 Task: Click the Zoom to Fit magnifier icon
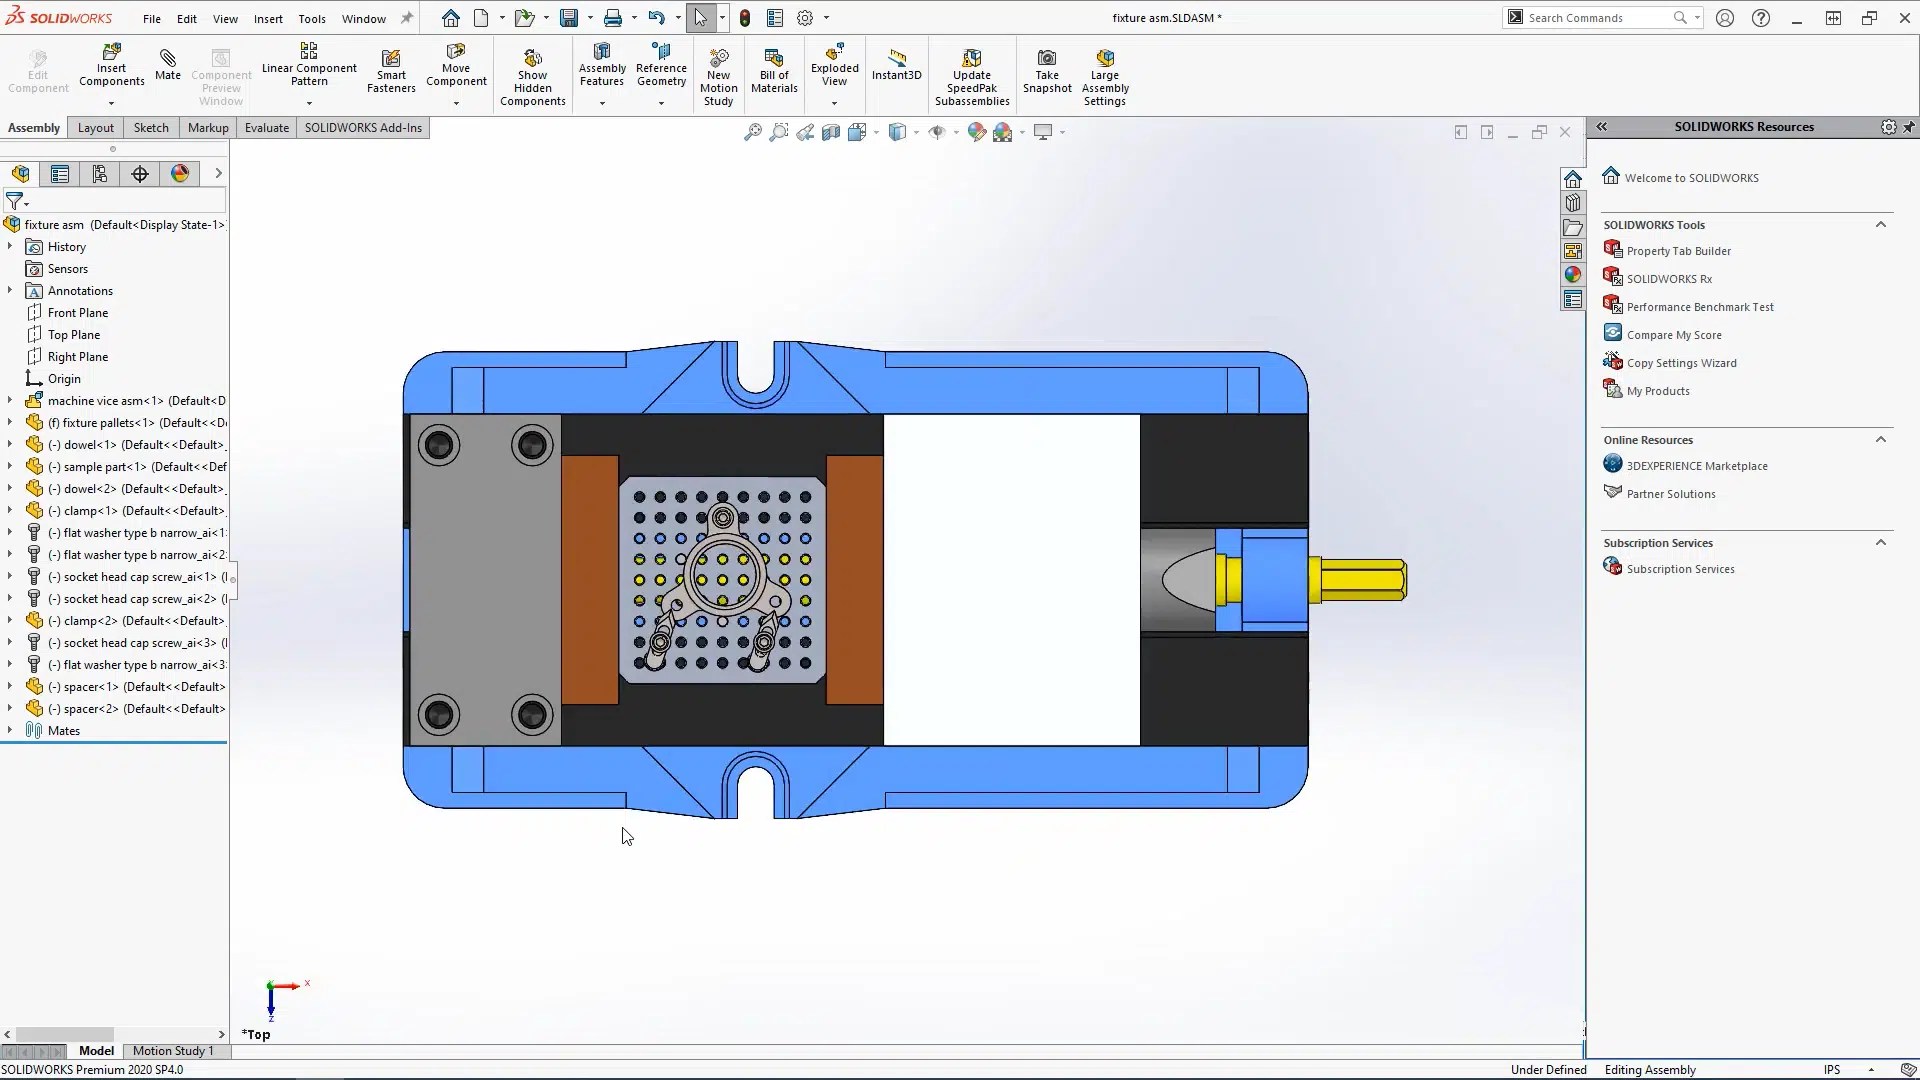(x=753, y=132)
